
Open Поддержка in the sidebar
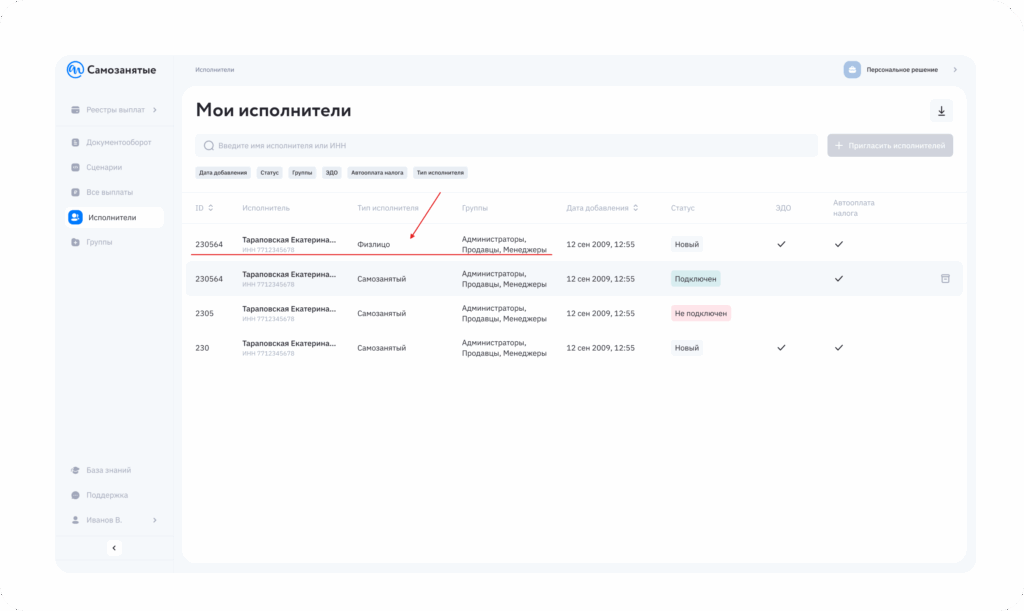106,495
